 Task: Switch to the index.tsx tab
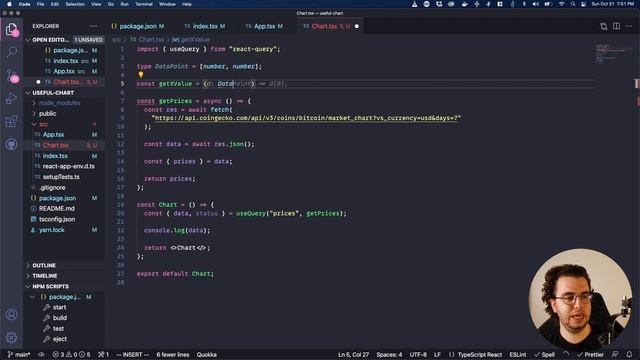pyautogui.click(x=205, y=26)
